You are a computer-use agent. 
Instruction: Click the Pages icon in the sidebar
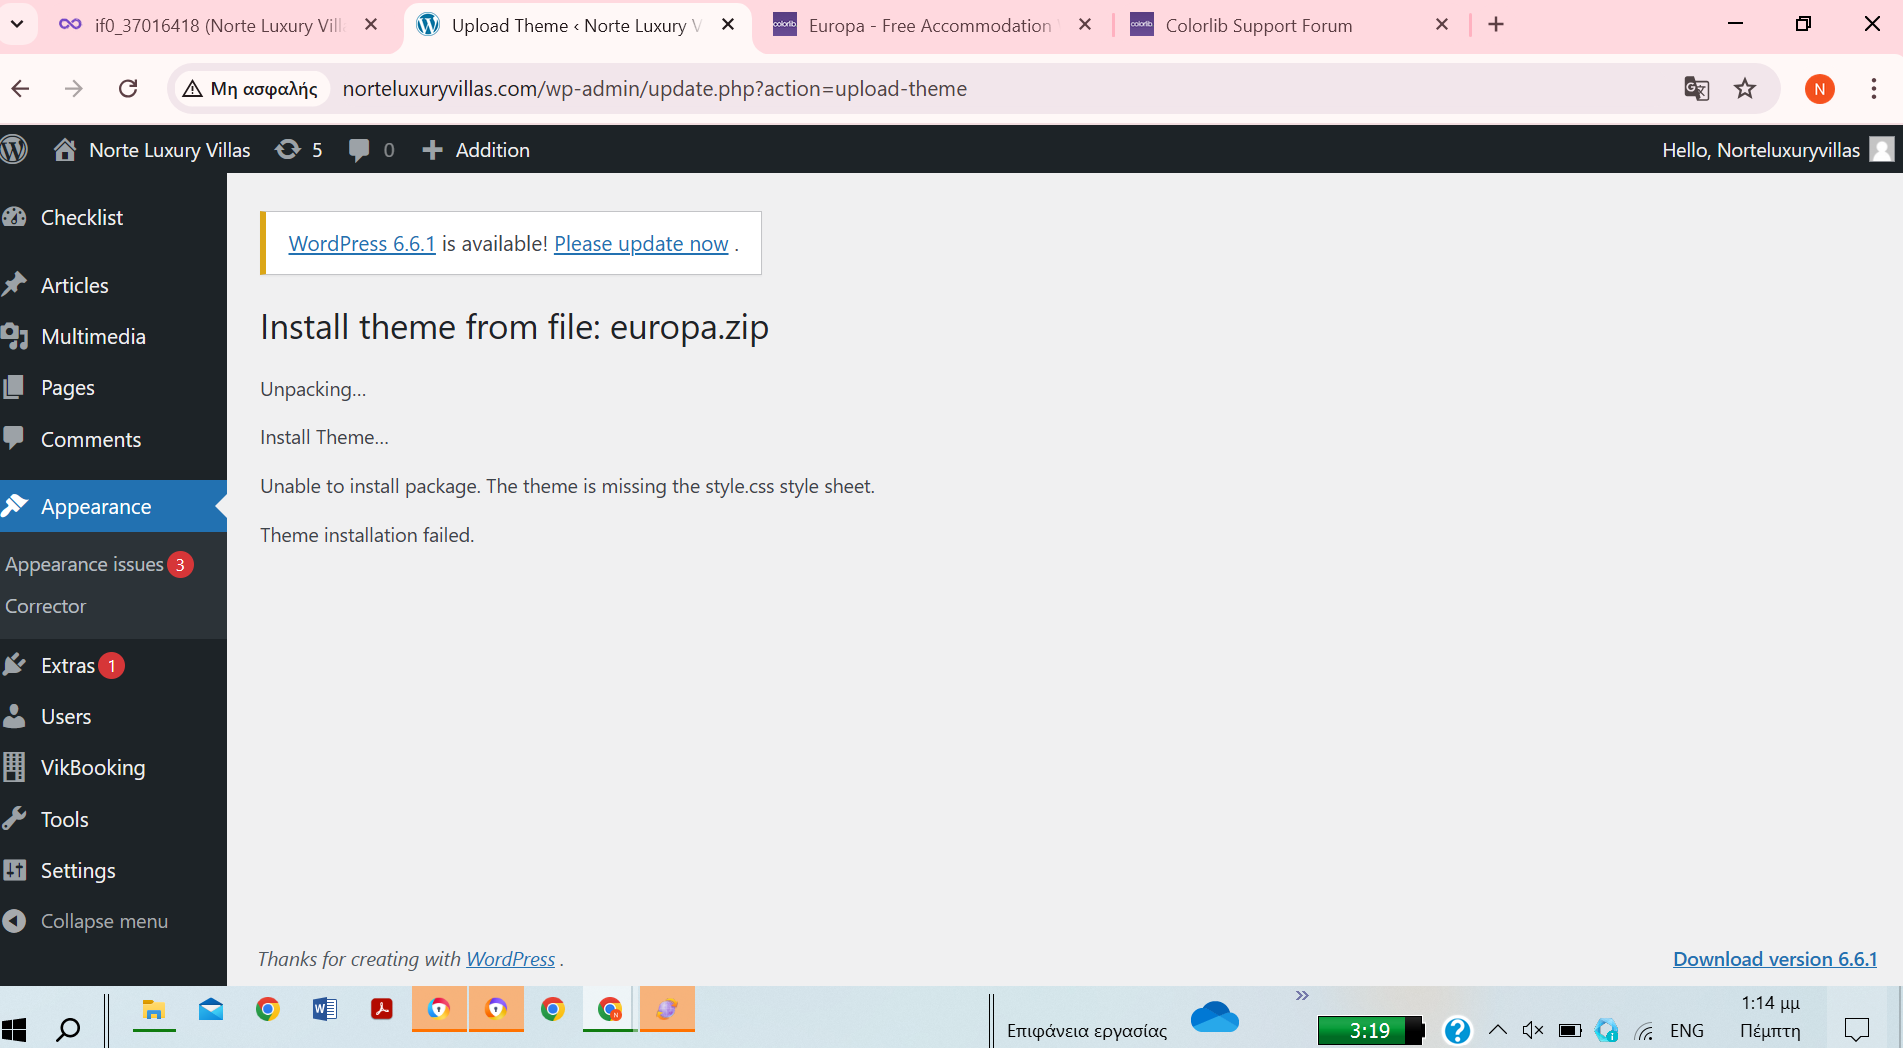coord(14,387)
